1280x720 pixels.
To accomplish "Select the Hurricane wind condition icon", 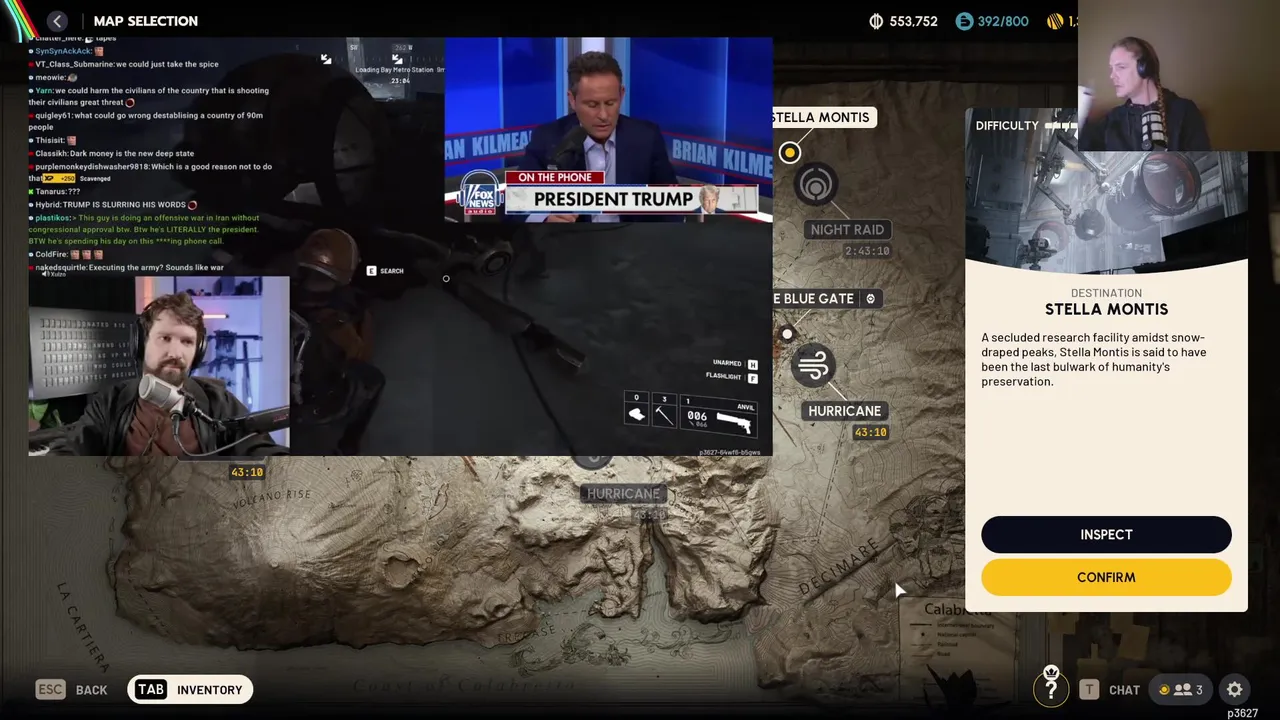I will pos(813,365).
